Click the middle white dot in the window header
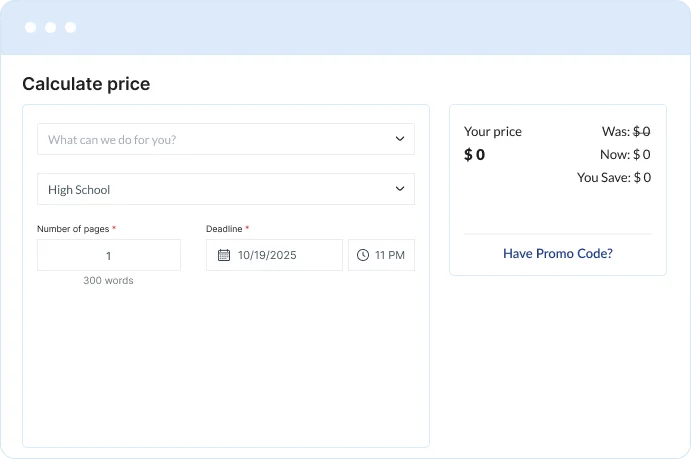Viewport: 691px width, 459px height. click(x=51, y=27)
